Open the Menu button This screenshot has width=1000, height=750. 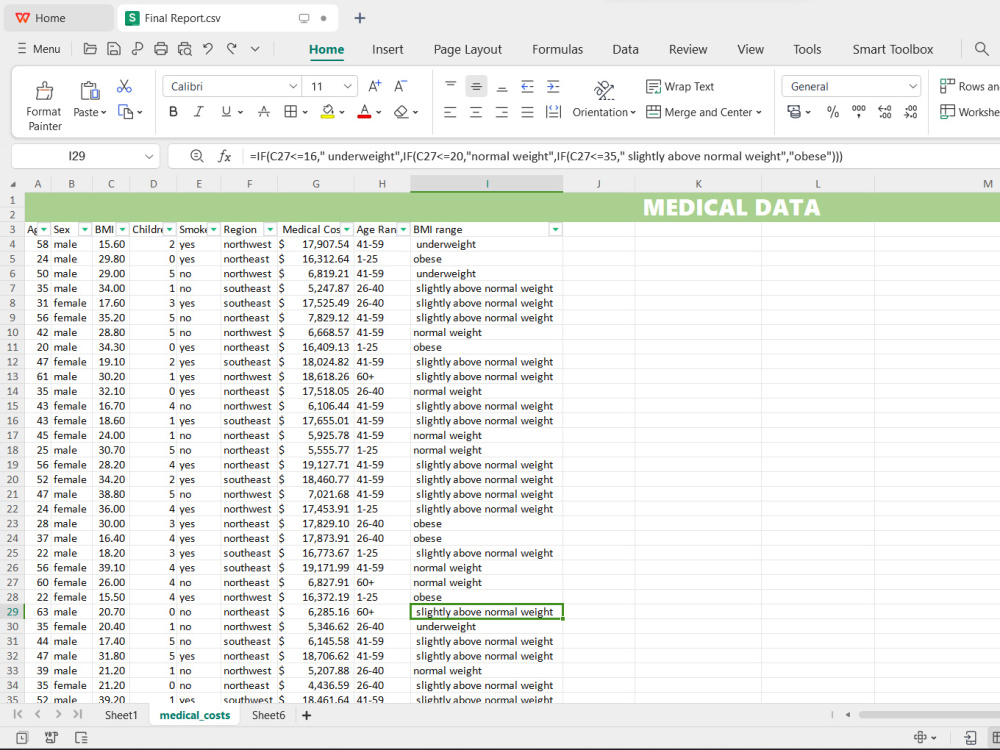click(39, 49)
